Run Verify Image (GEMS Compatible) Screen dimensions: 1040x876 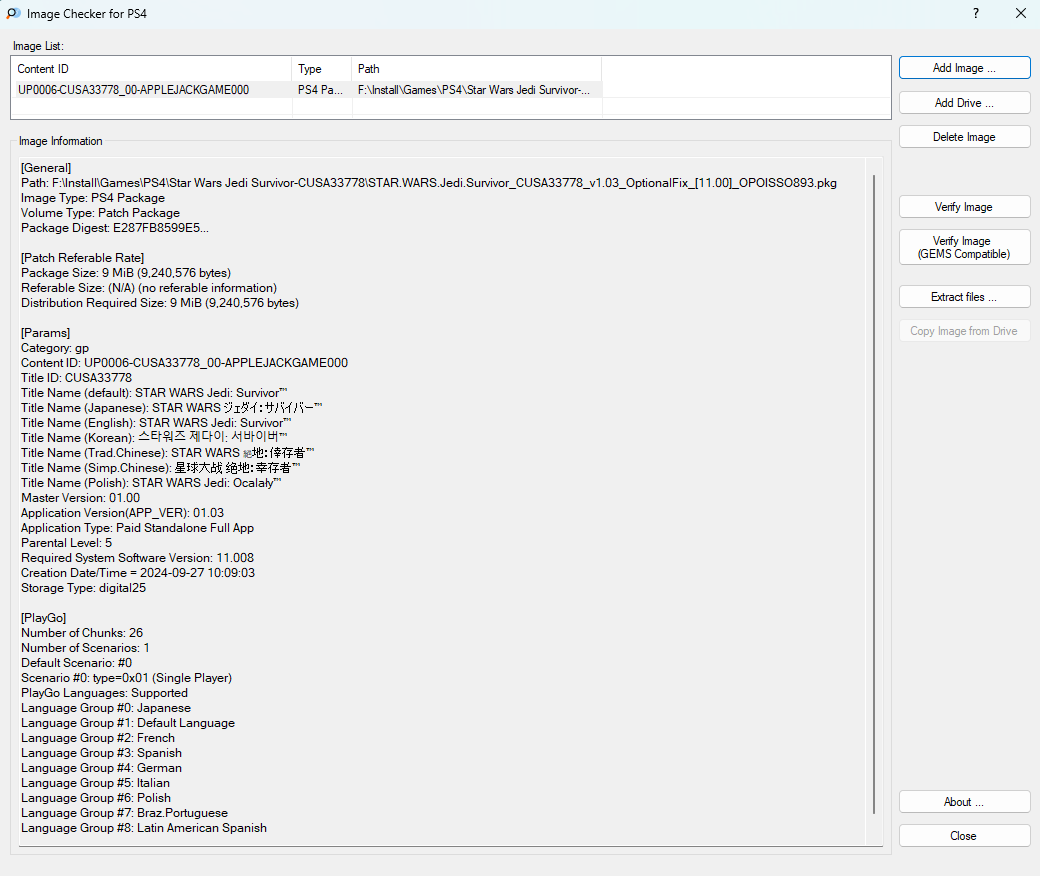pyautogui.click(x=964, y=248)
